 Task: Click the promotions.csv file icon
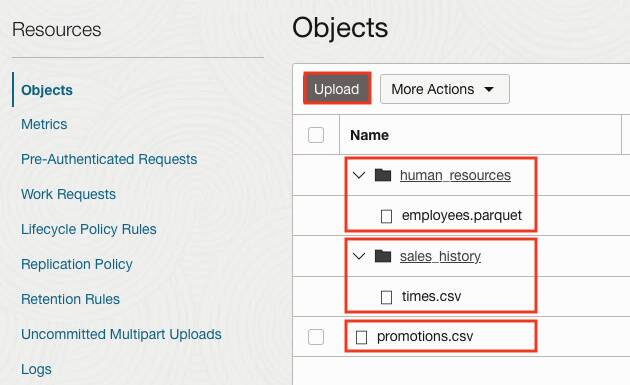[x=361, y=337]
